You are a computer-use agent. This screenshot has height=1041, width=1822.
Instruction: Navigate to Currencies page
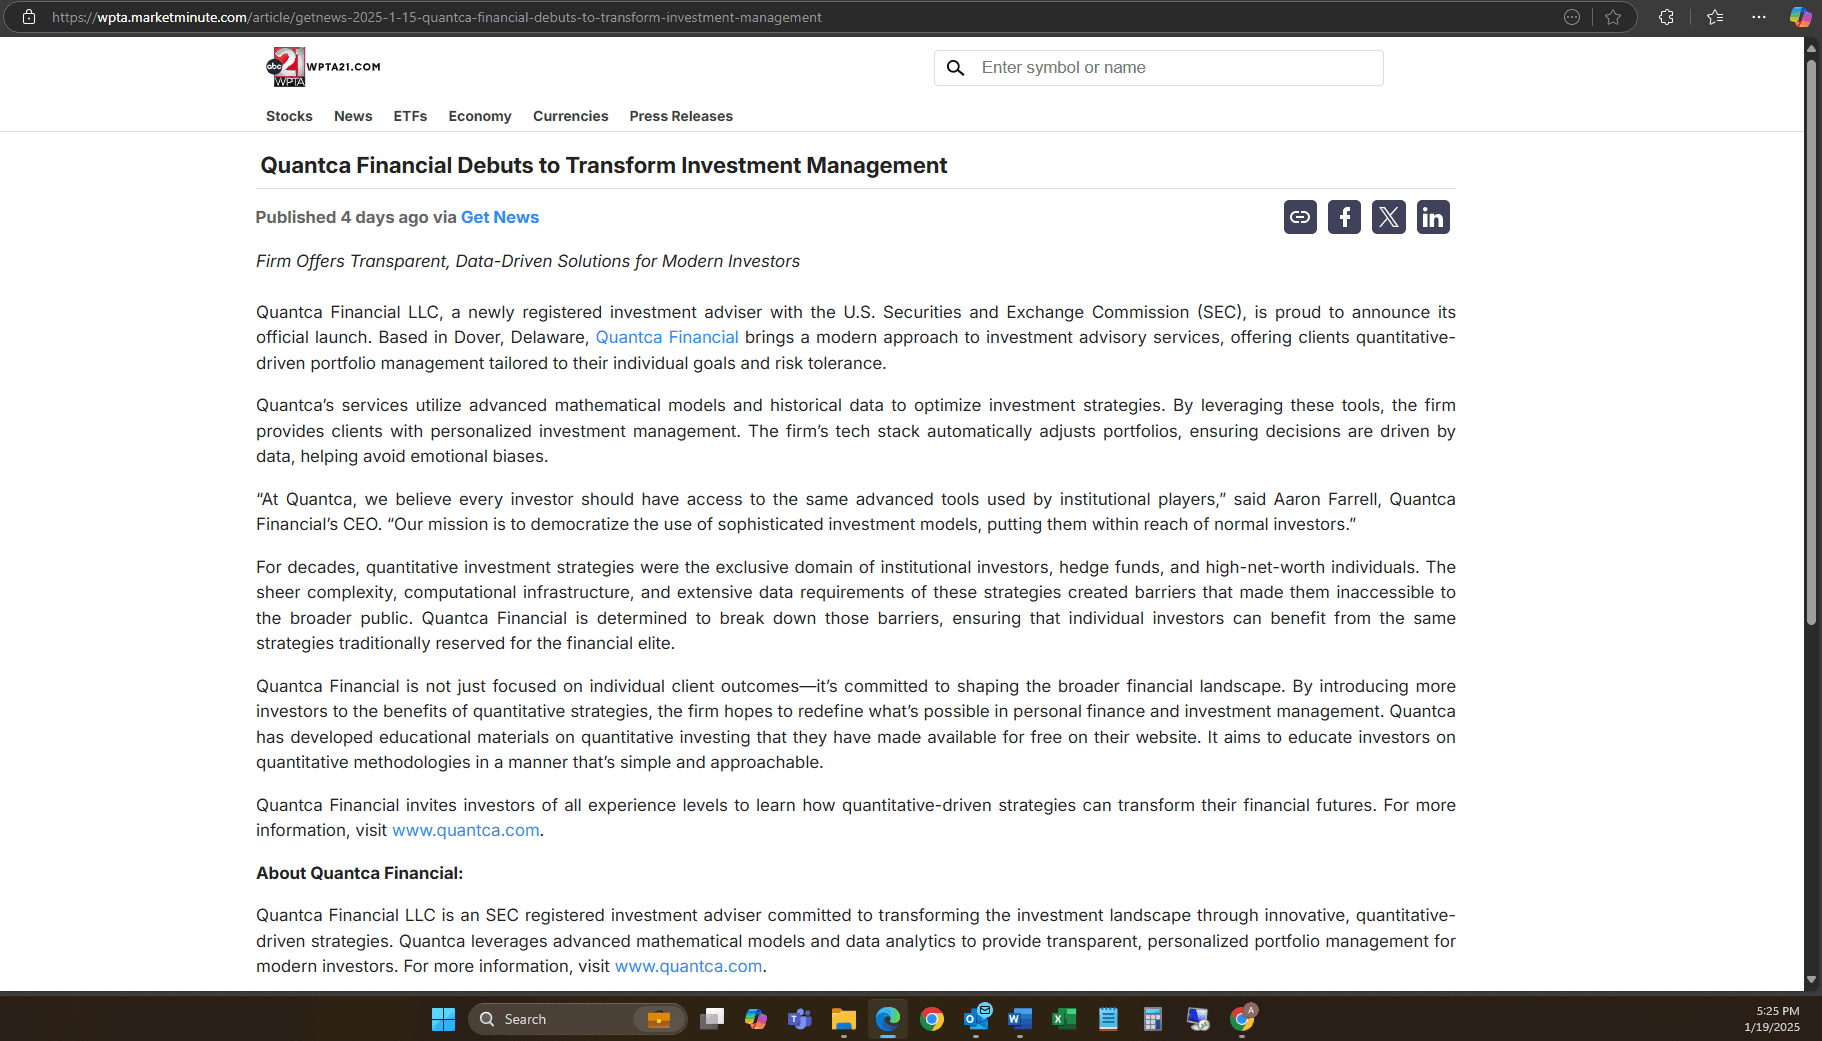[x=570, y=116]
